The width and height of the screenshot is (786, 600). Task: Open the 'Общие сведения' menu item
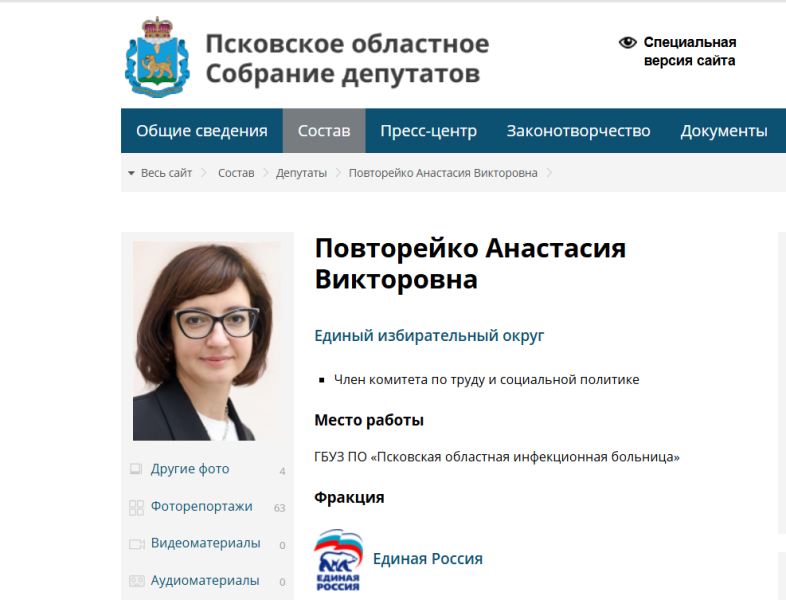(202, 130)
